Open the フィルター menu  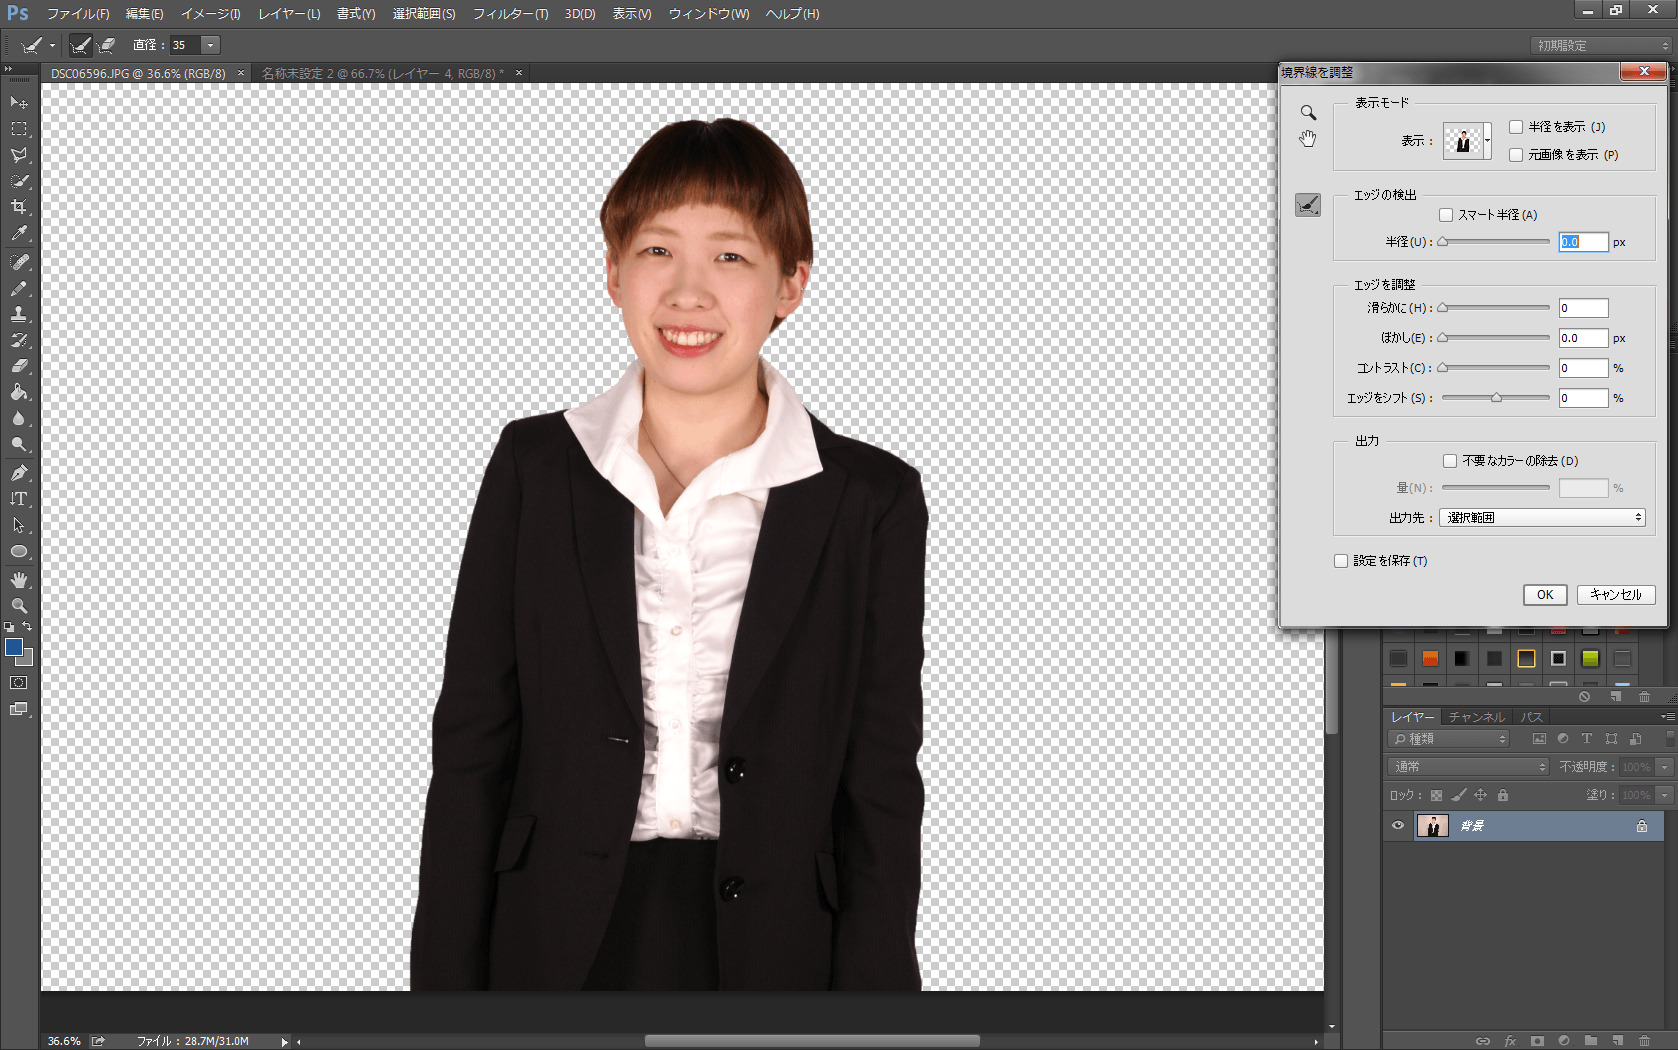coord(510,14)
